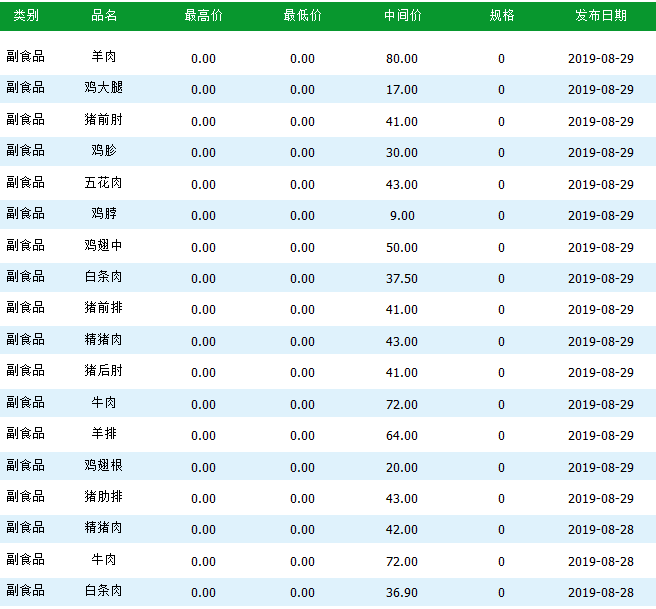Click the 副食品 category in 羊肉 row
Viewport: 656px width, 609px height.
click(x=26, y=56)
